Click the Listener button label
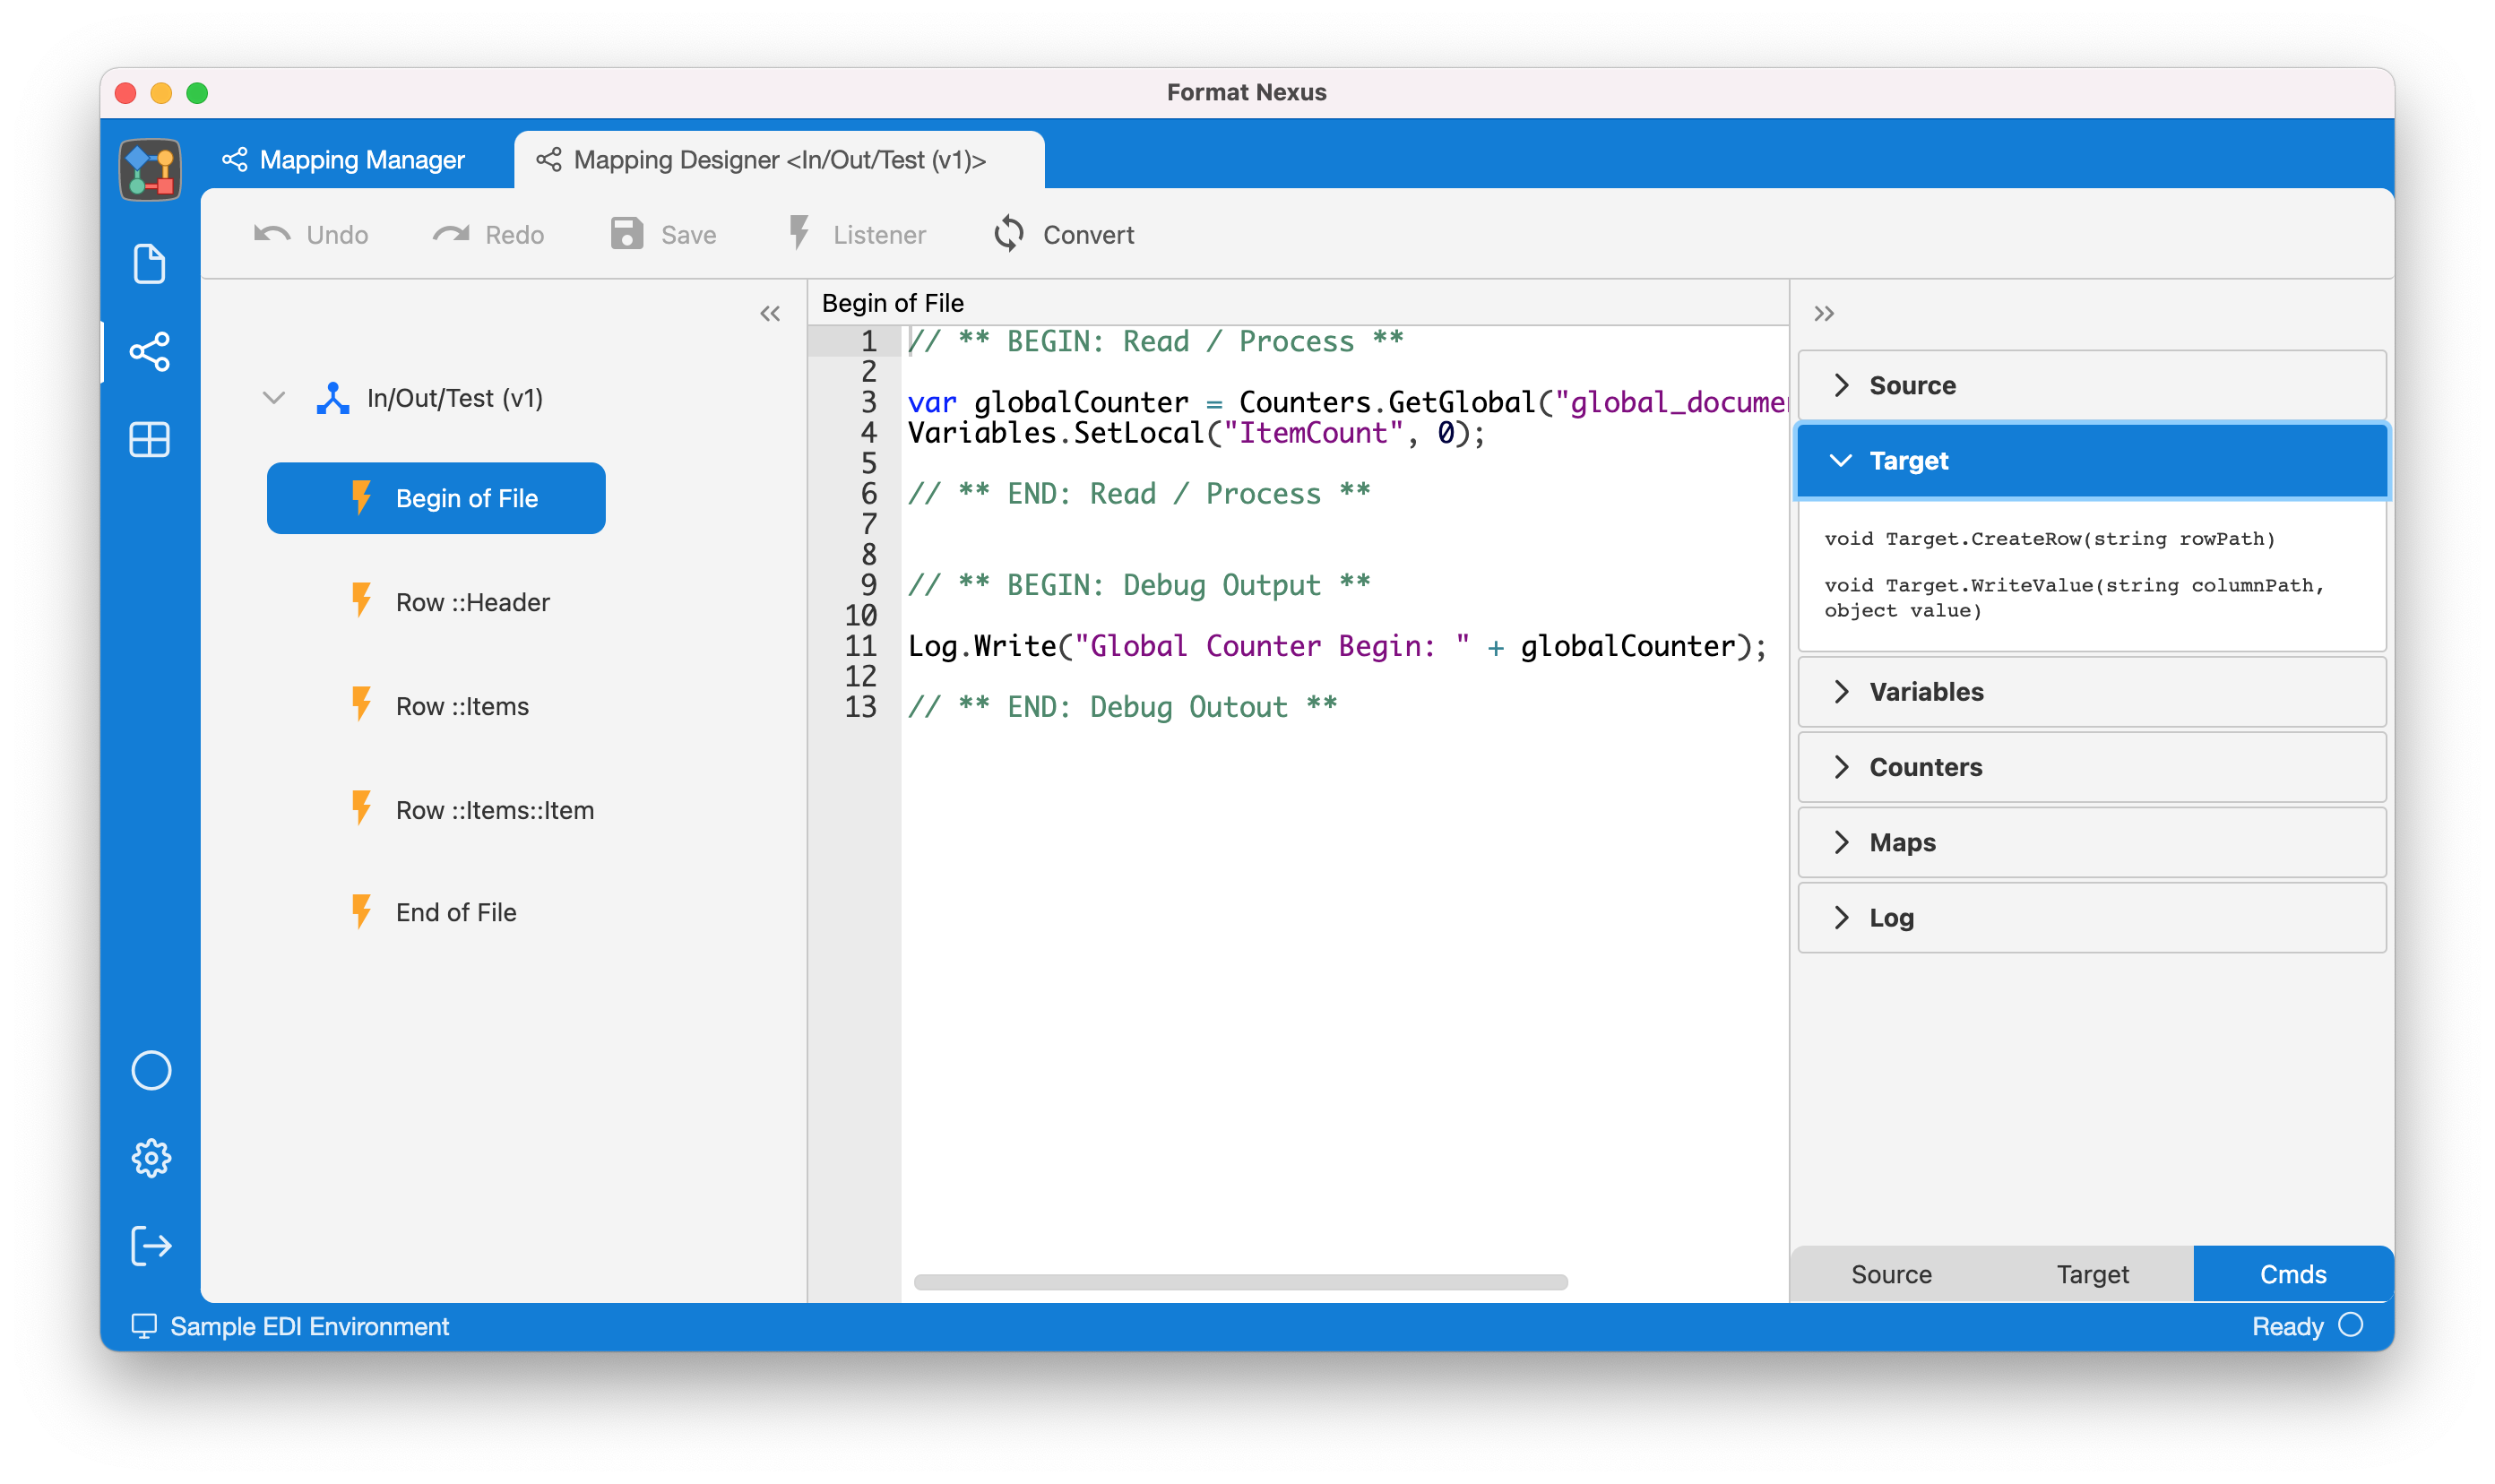The image size is (2495, 1484). click(879, 235)
